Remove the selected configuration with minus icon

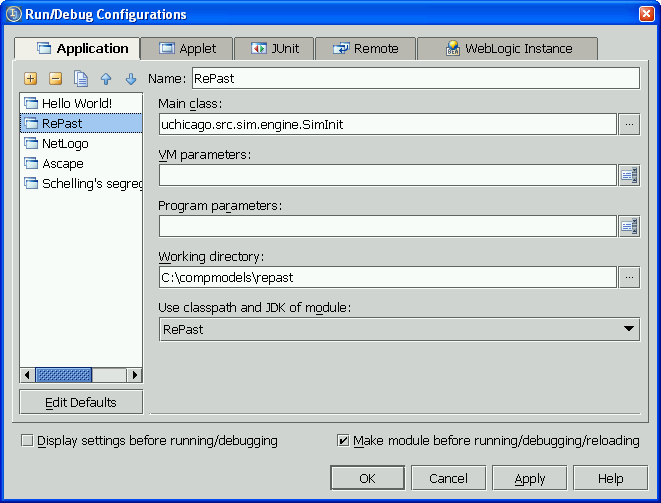point(56,78)
